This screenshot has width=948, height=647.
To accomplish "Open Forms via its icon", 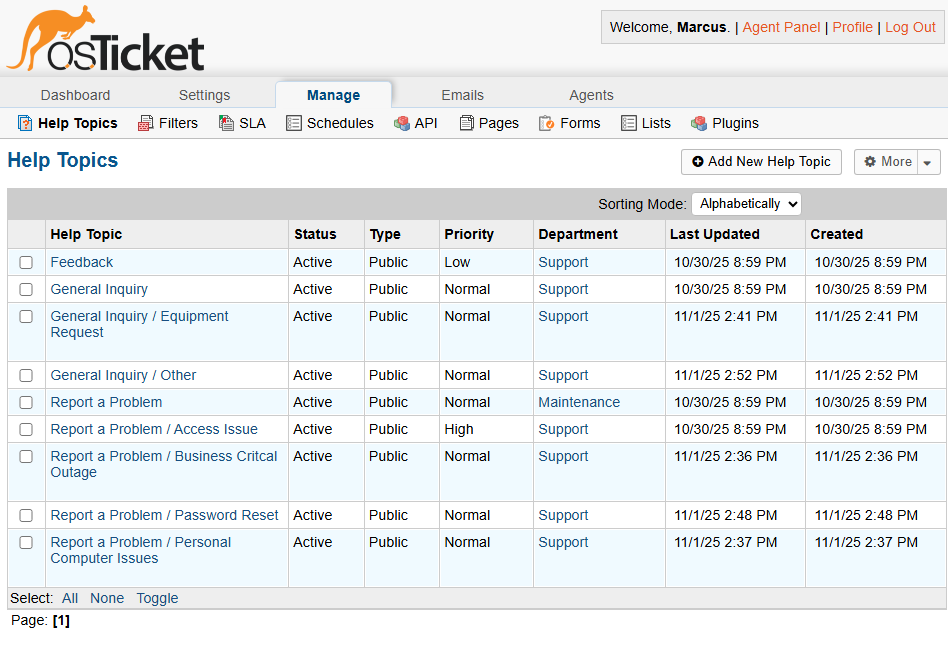I will pos(547,123).
